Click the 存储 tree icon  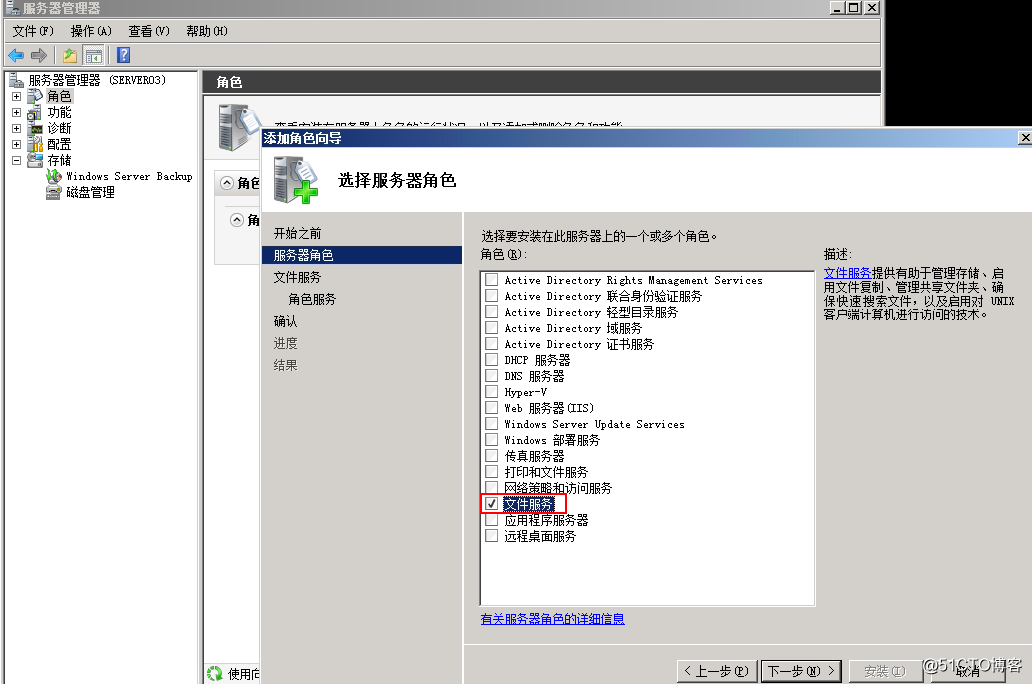35,160
